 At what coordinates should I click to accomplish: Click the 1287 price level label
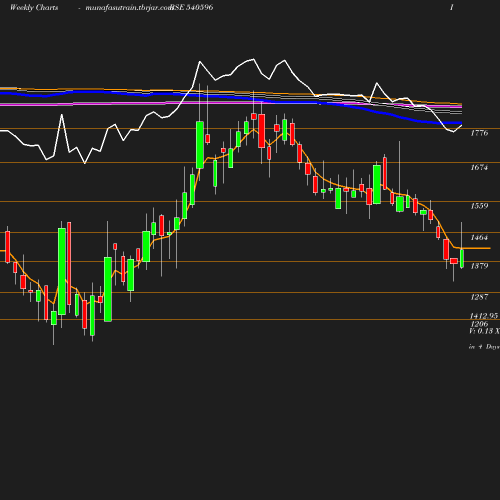tap(479, 297)
